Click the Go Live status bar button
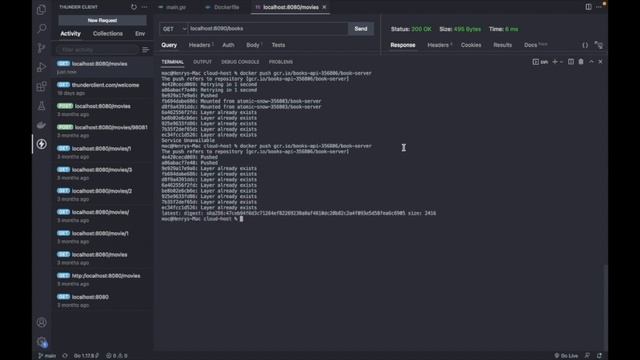The image size is (640, 360). 566,356
